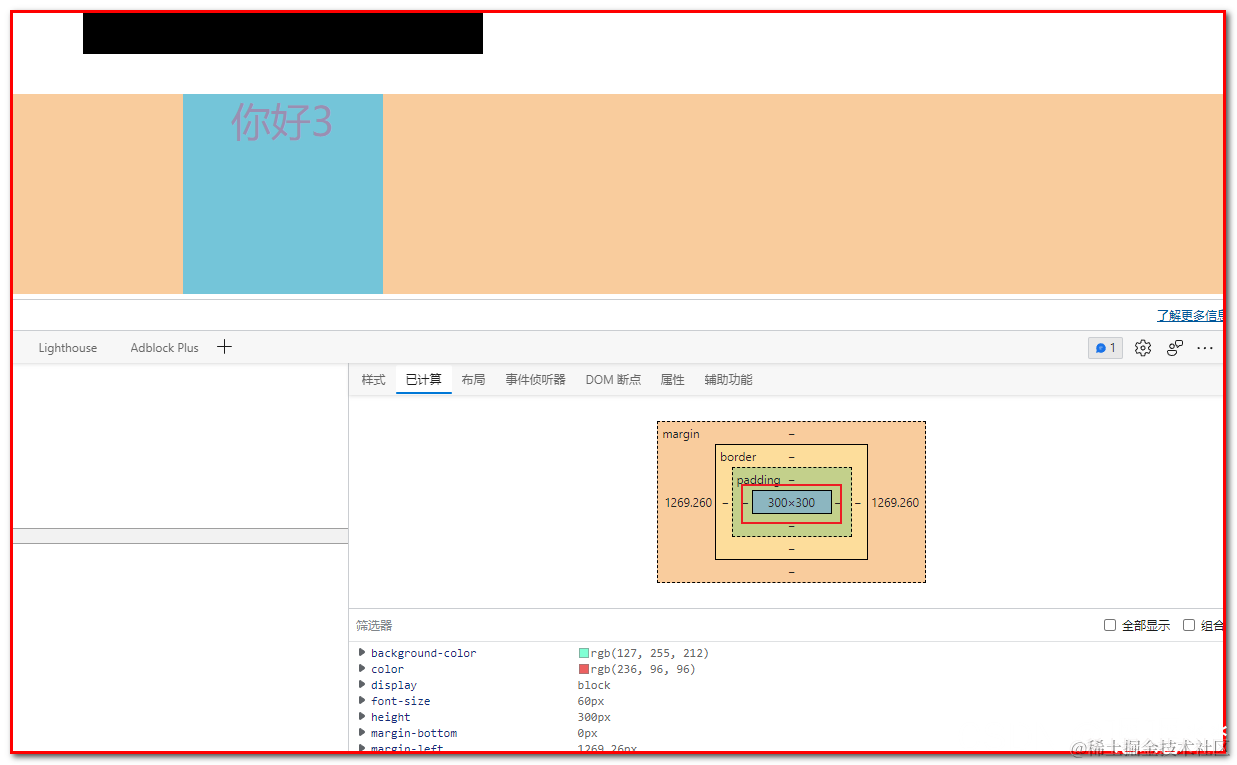1237x765 pixels.
Task: Expand the margin-bottom property
Action: [362, 732]
